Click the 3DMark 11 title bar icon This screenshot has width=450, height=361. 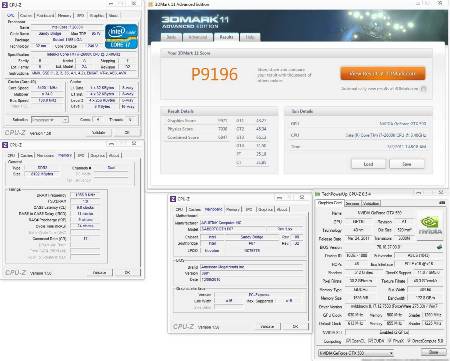tap(150, 4)
